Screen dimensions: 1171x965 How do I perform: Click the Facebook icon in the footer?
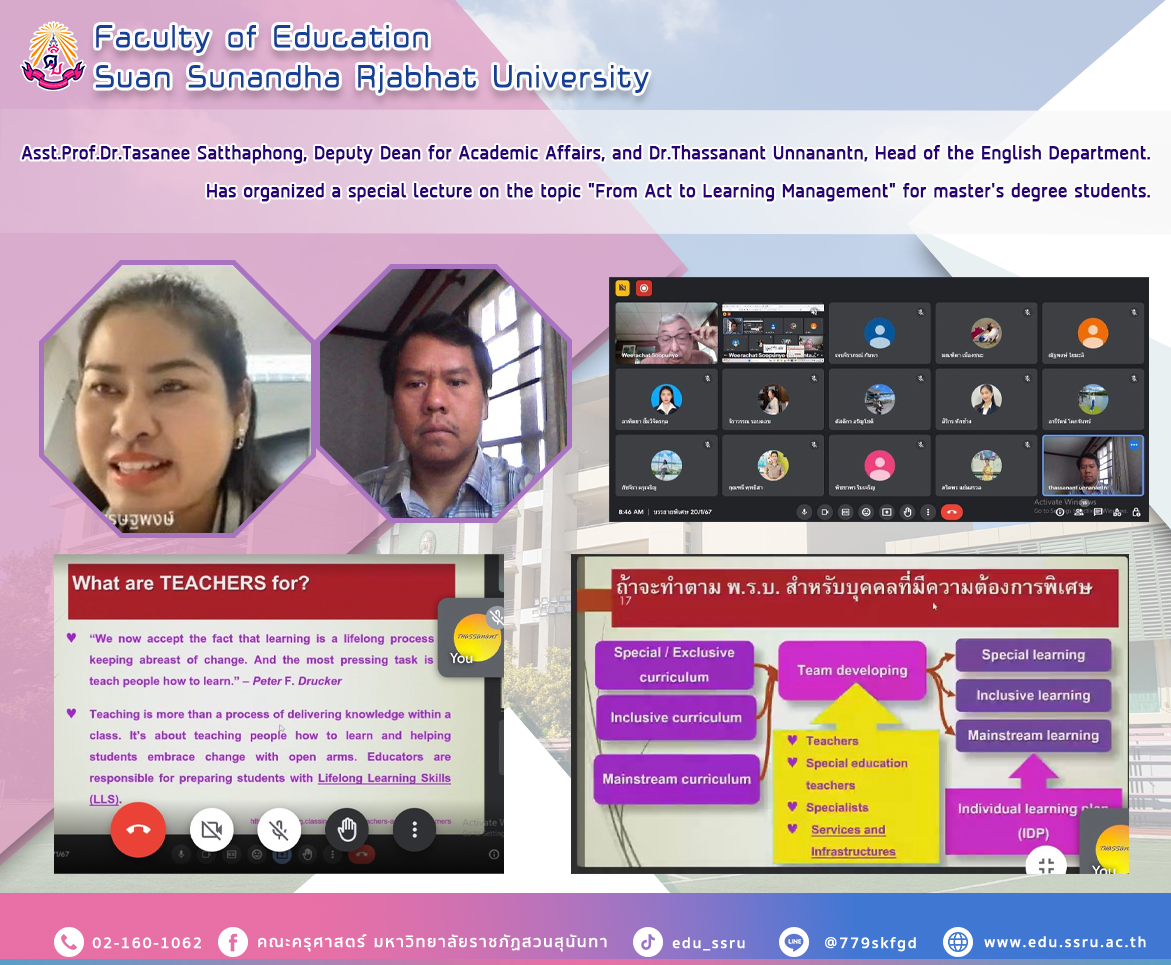[232, 942]
